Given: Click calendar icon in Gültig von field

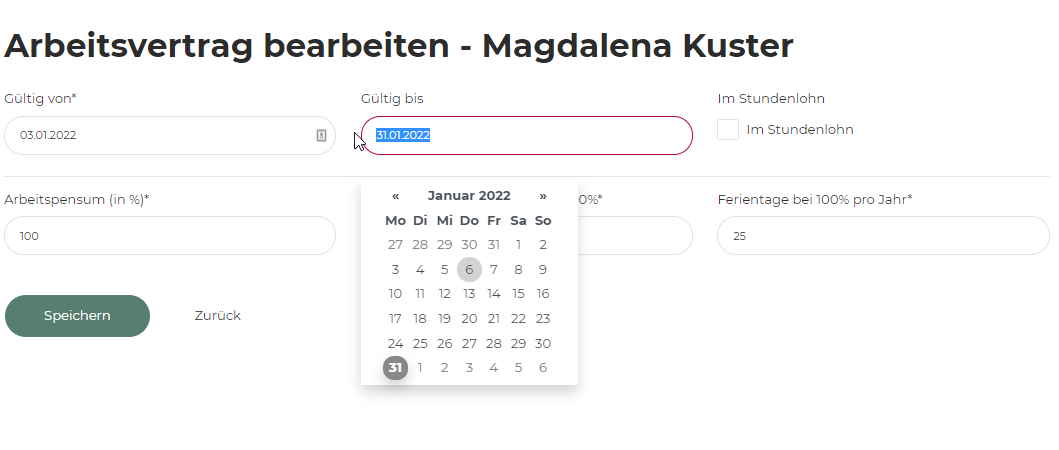Looking at the screenshot, I should [321, 135].
